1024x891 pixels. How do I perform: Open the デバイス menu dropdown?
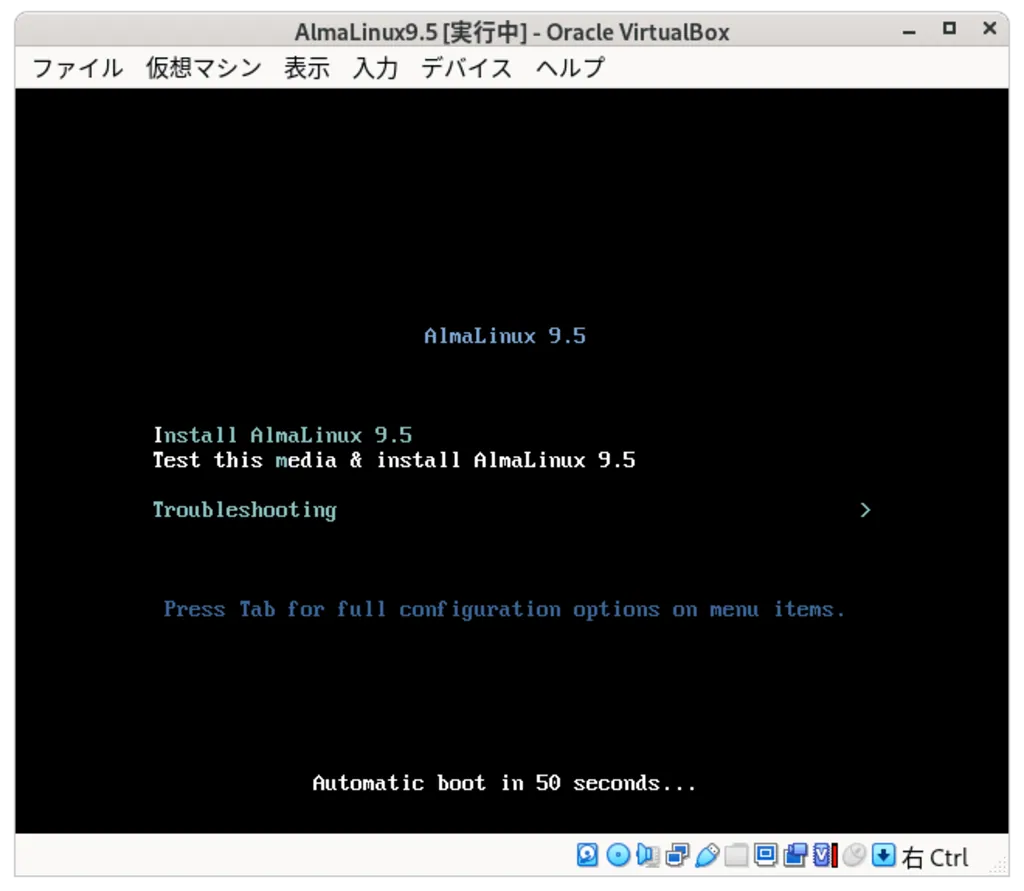[x=466, y=68]
